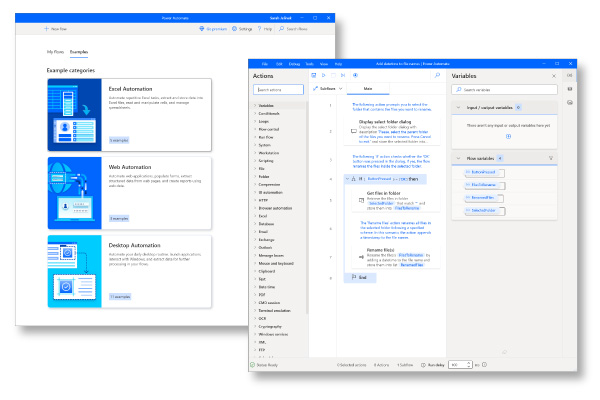600x400 pixels.
Task: Open the Excel Automation example card
Action: [x=130, y=115]
